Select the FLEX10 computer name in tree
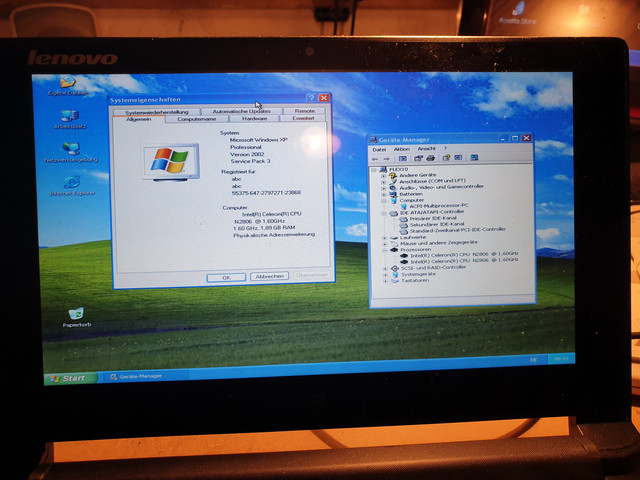This screenshot has width=640, height=480. tap(398, 169)
